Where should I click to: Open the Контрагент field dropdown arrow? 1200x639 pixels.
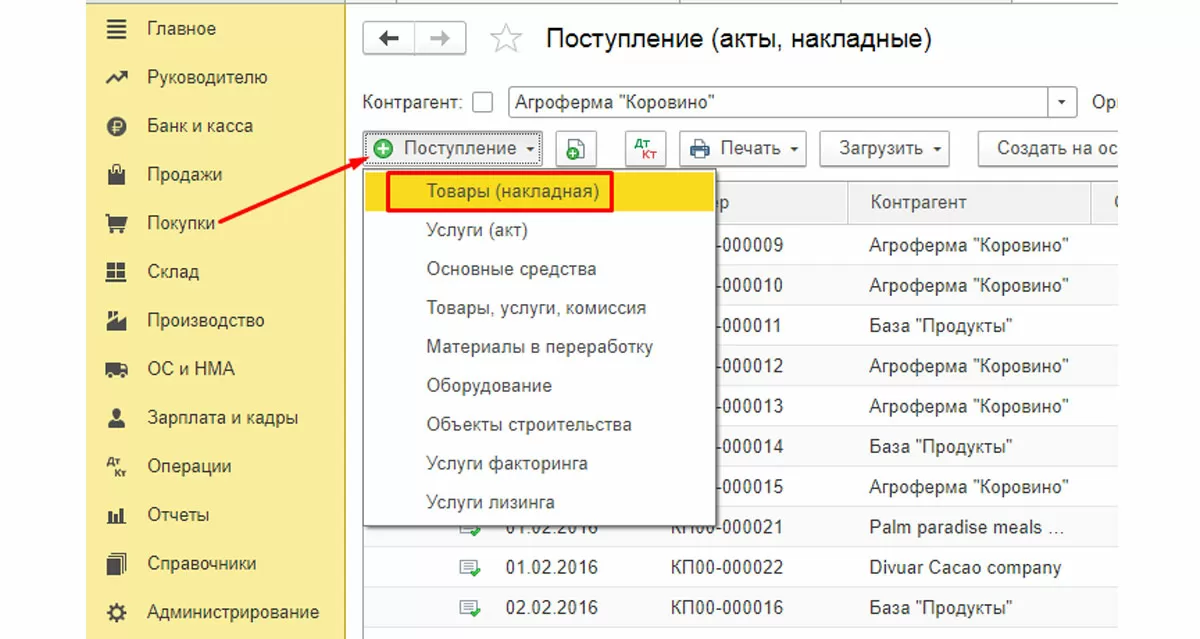1061,102
